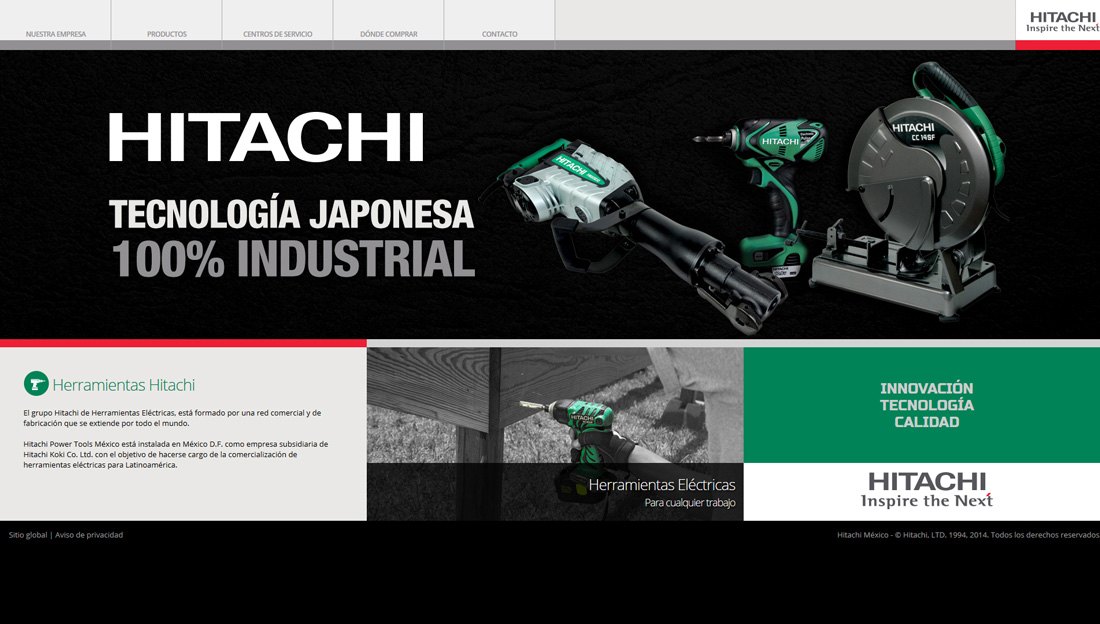Click the paragraph about Hitachi Power Tools México
The image size is (1100, 624).
(175, 454)
